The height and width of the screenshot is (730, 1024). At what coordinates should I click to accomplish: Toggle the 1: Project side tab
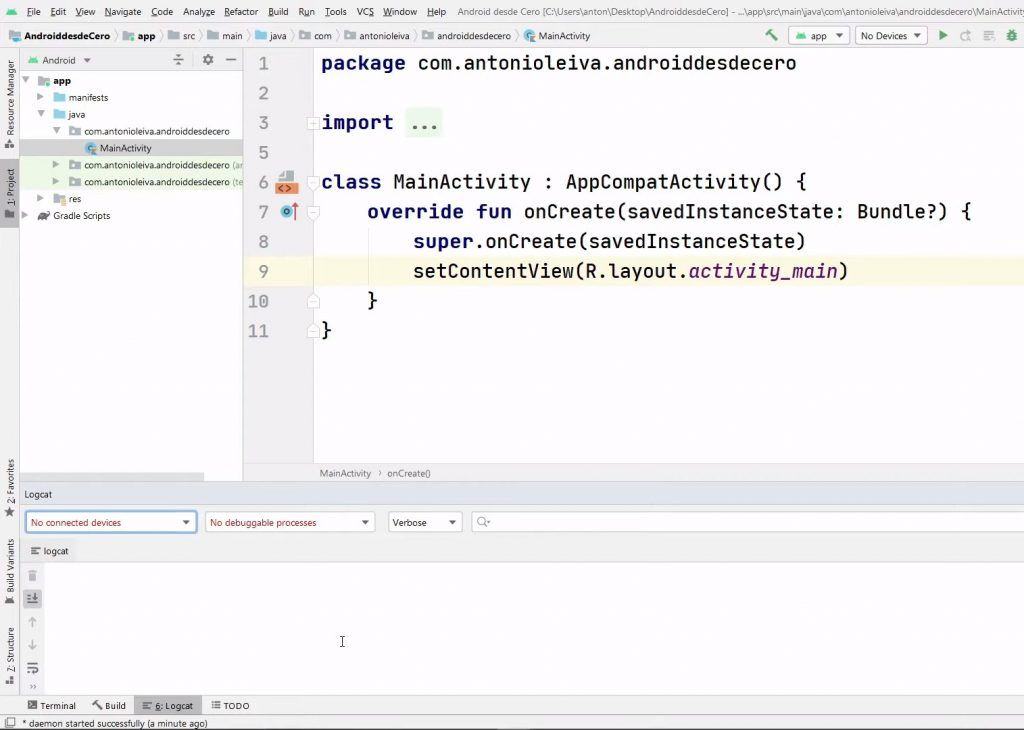point(10,193)
